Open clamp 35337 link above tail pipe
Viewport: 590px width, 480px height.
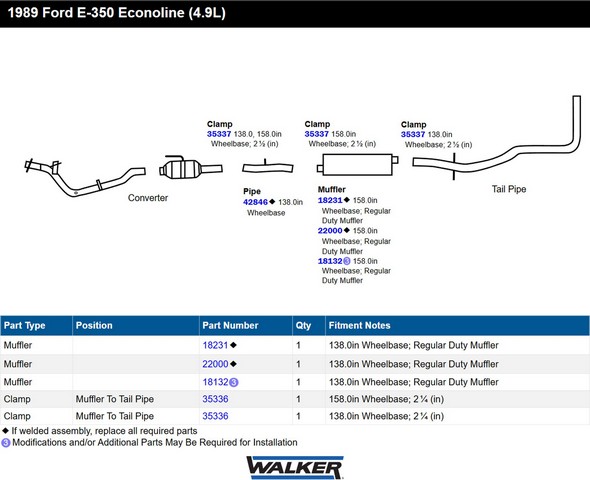pyautogui.click(x=413, y=134)
